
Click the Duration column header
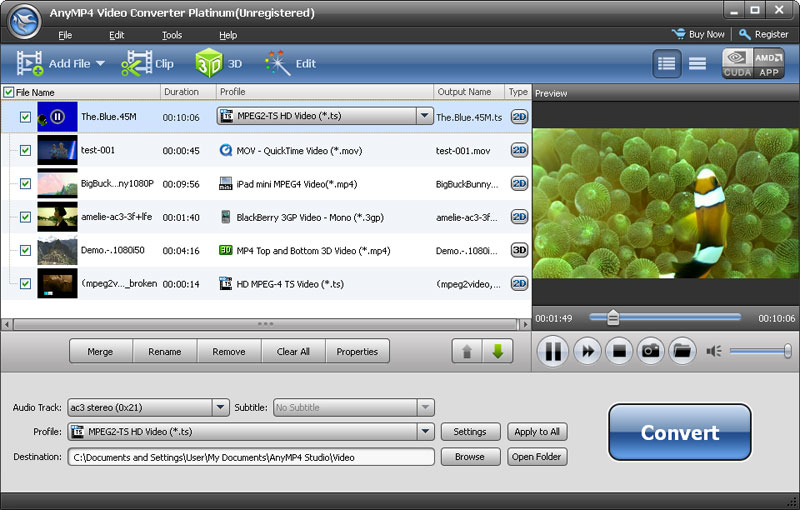(x=187, y=92)
